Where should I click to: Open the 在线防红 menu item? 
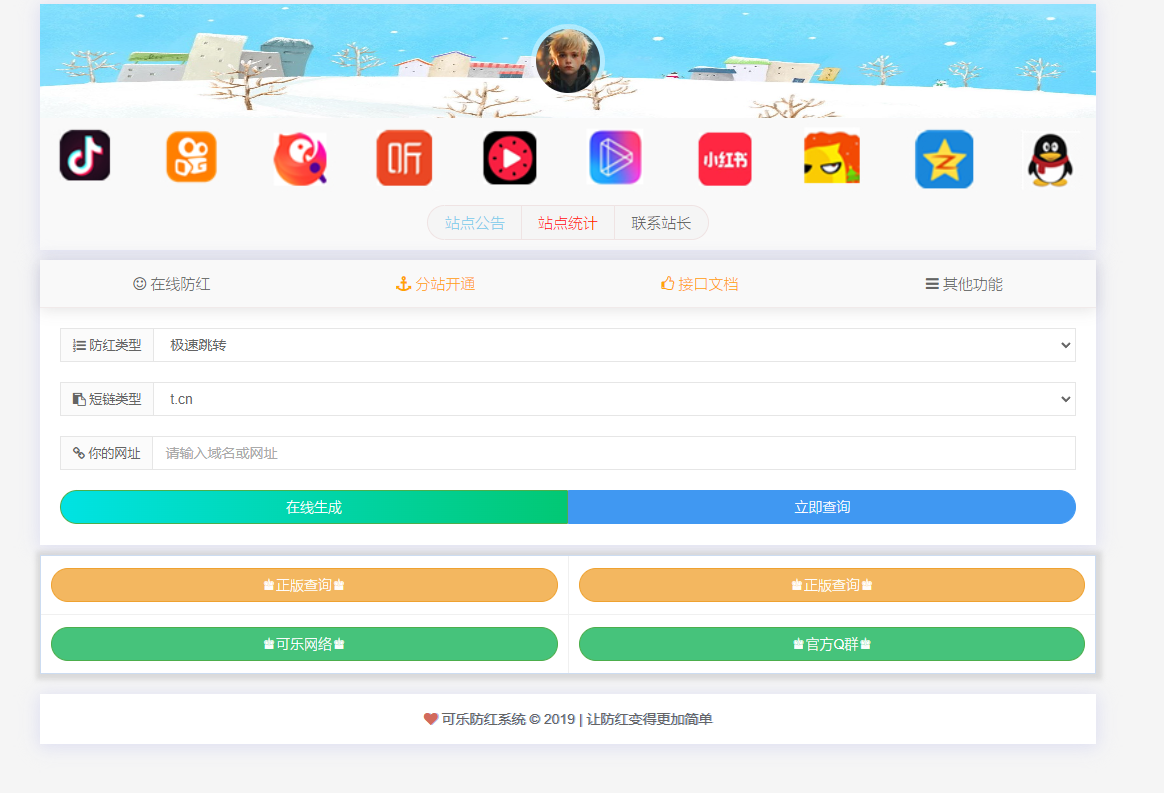[171, 284]
